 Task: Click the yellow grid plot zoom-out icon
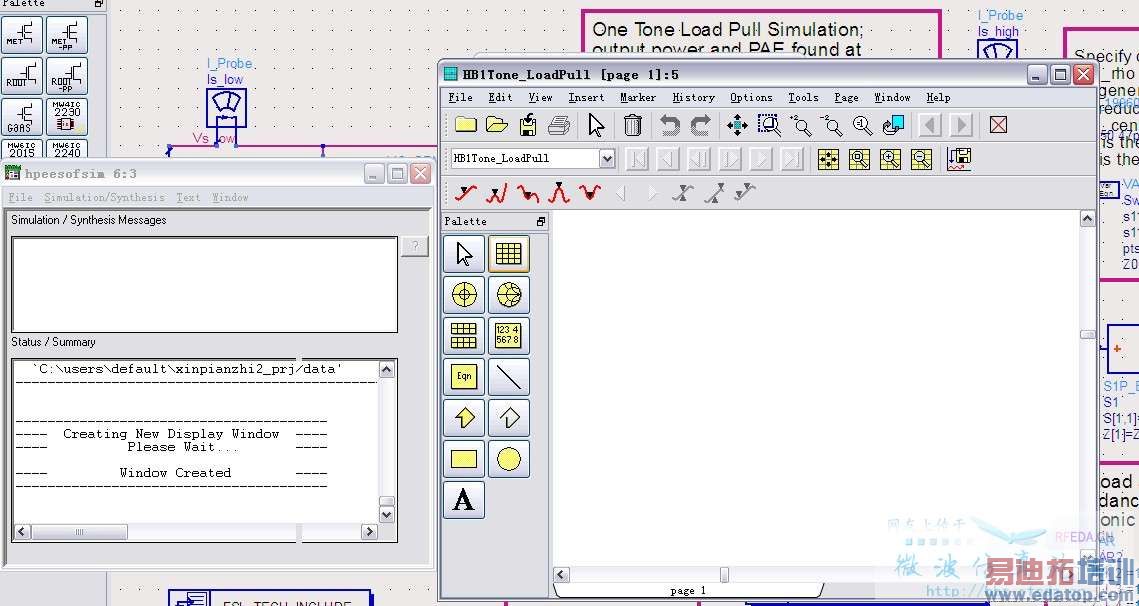point(921,158)
